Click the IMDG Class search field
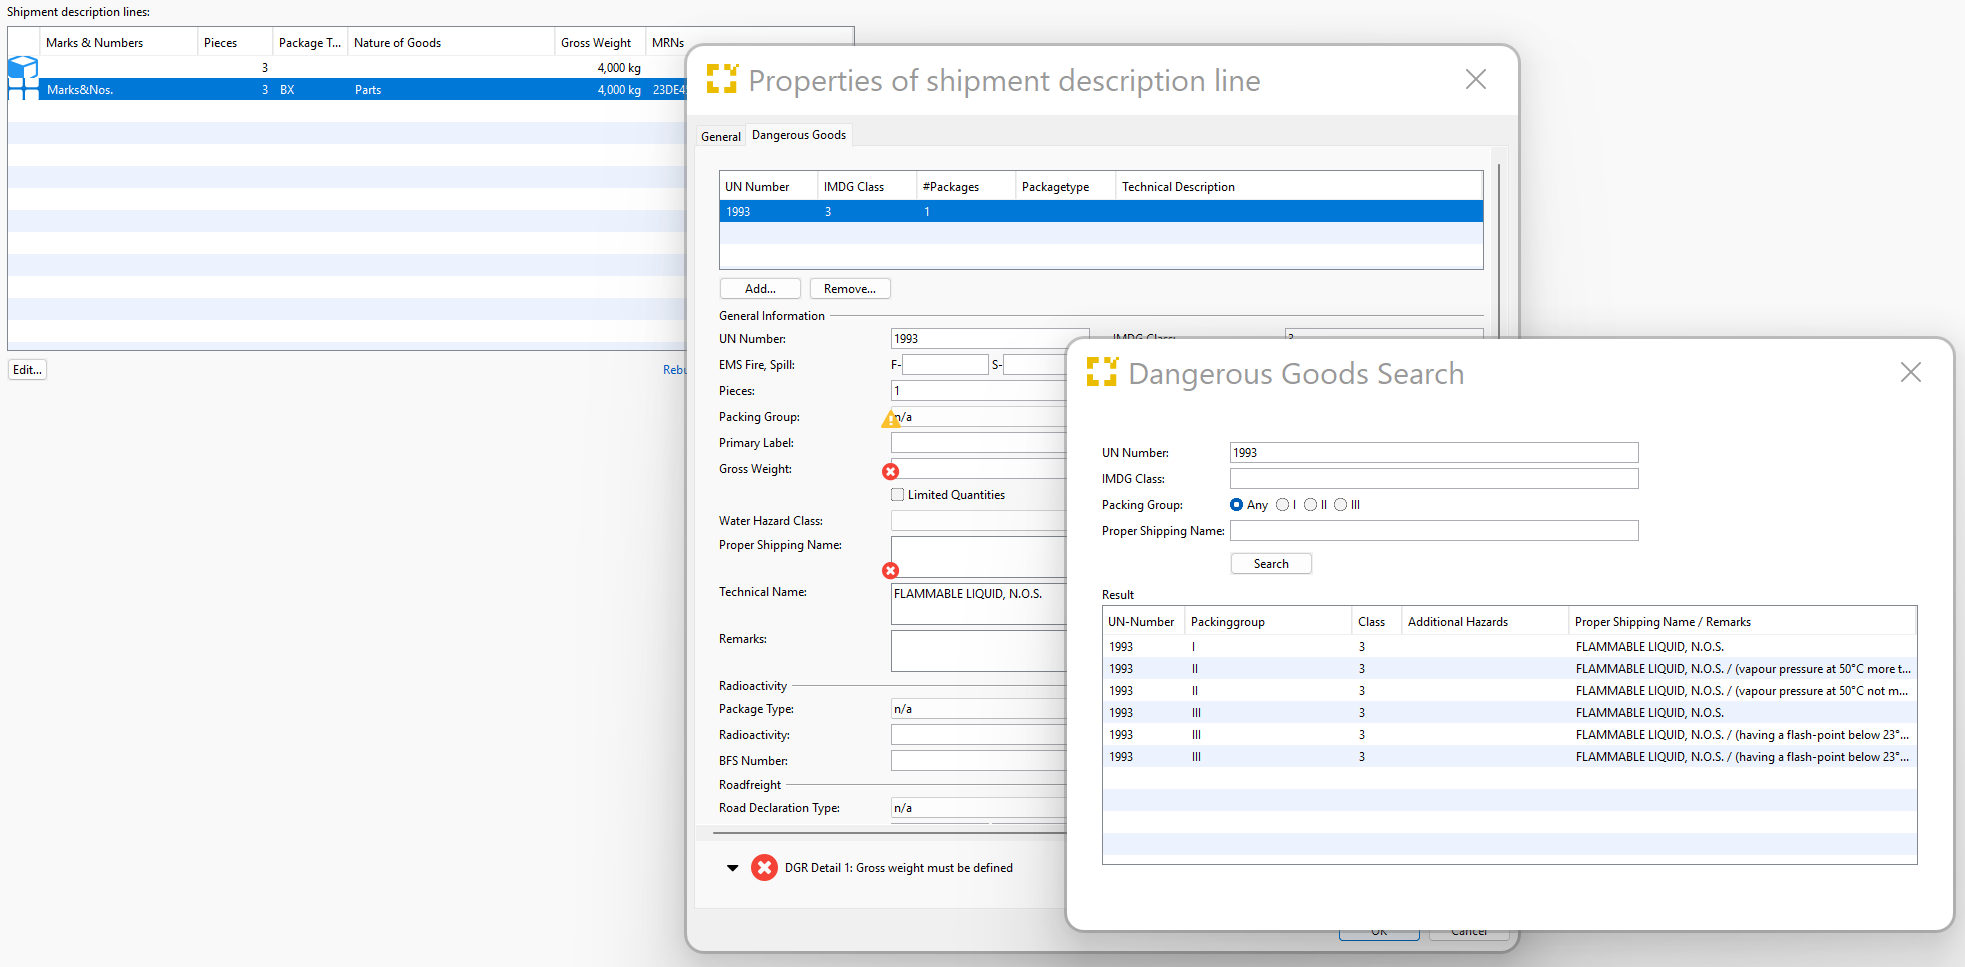 [1434, 479]
